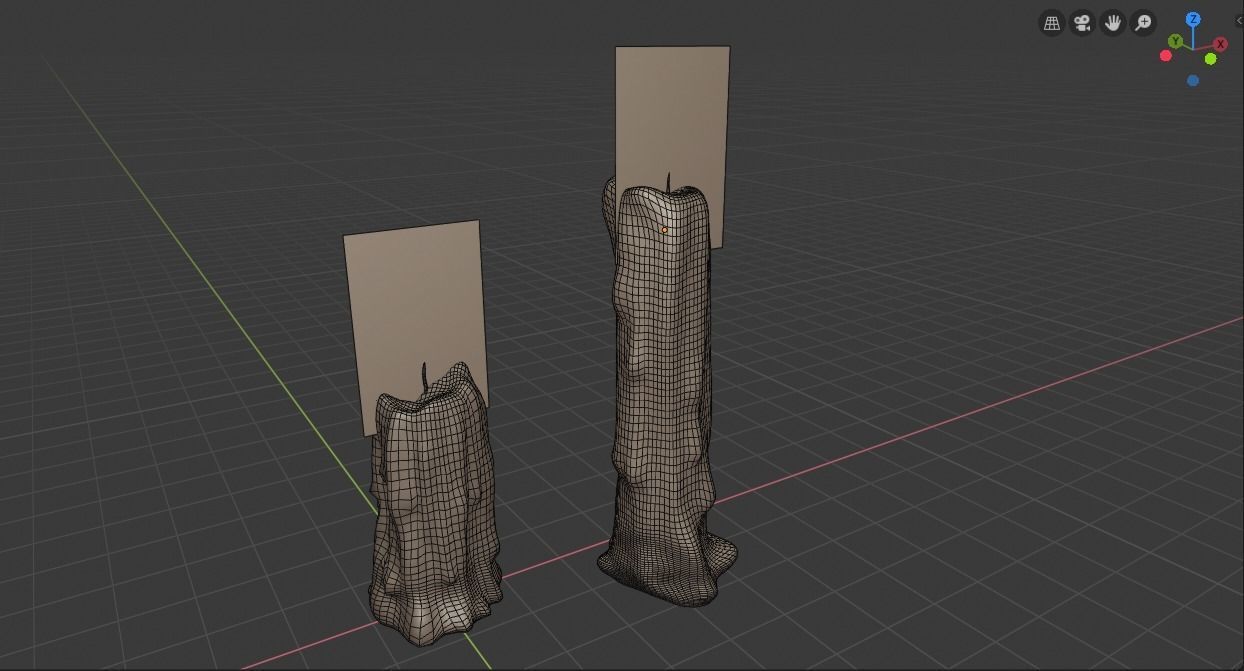The height and width of the screenshot is (671, 1244).
Task: Snap view to the red X axis
Action: point(1220,44)
